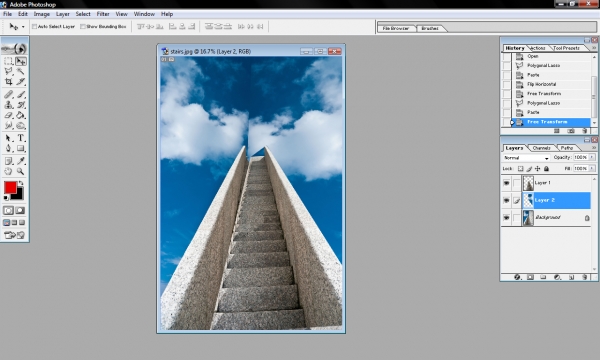The height and width of the screenshot is (360, 600).
Task: Reset default foreground and background colors
Action: pyautogui.click(x=6, y=197)
